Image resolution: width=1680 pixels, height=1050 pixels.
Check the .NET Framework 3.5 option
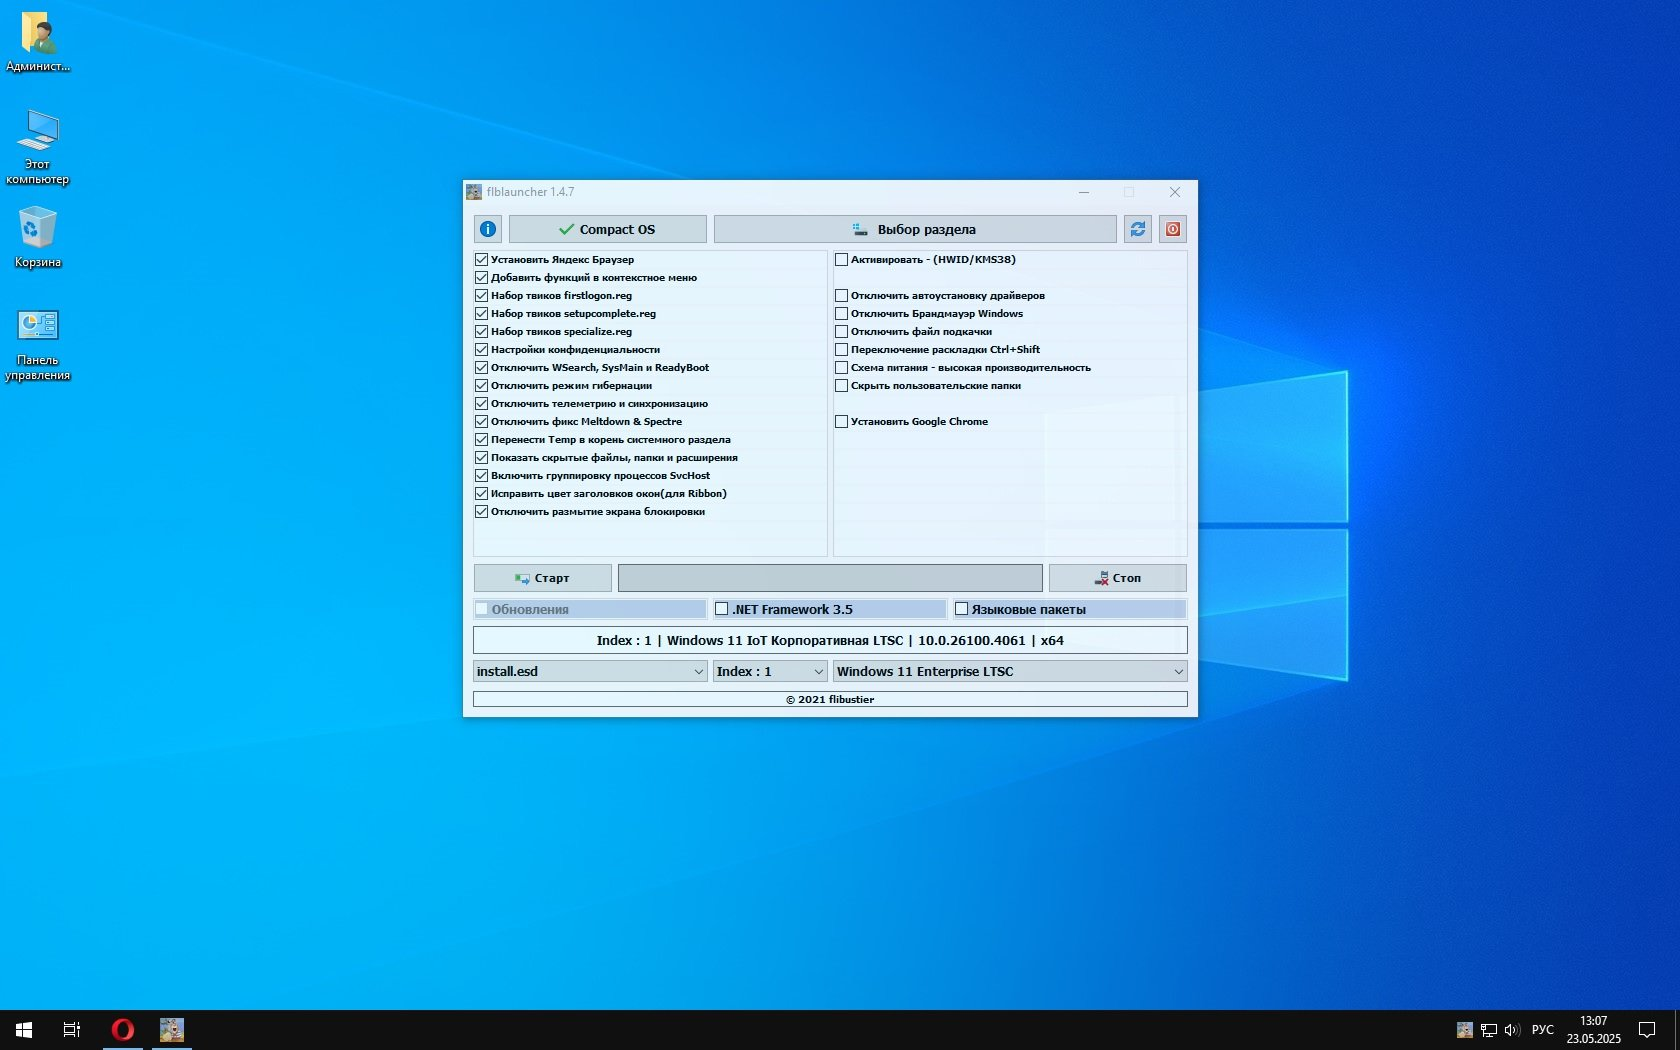722,609
